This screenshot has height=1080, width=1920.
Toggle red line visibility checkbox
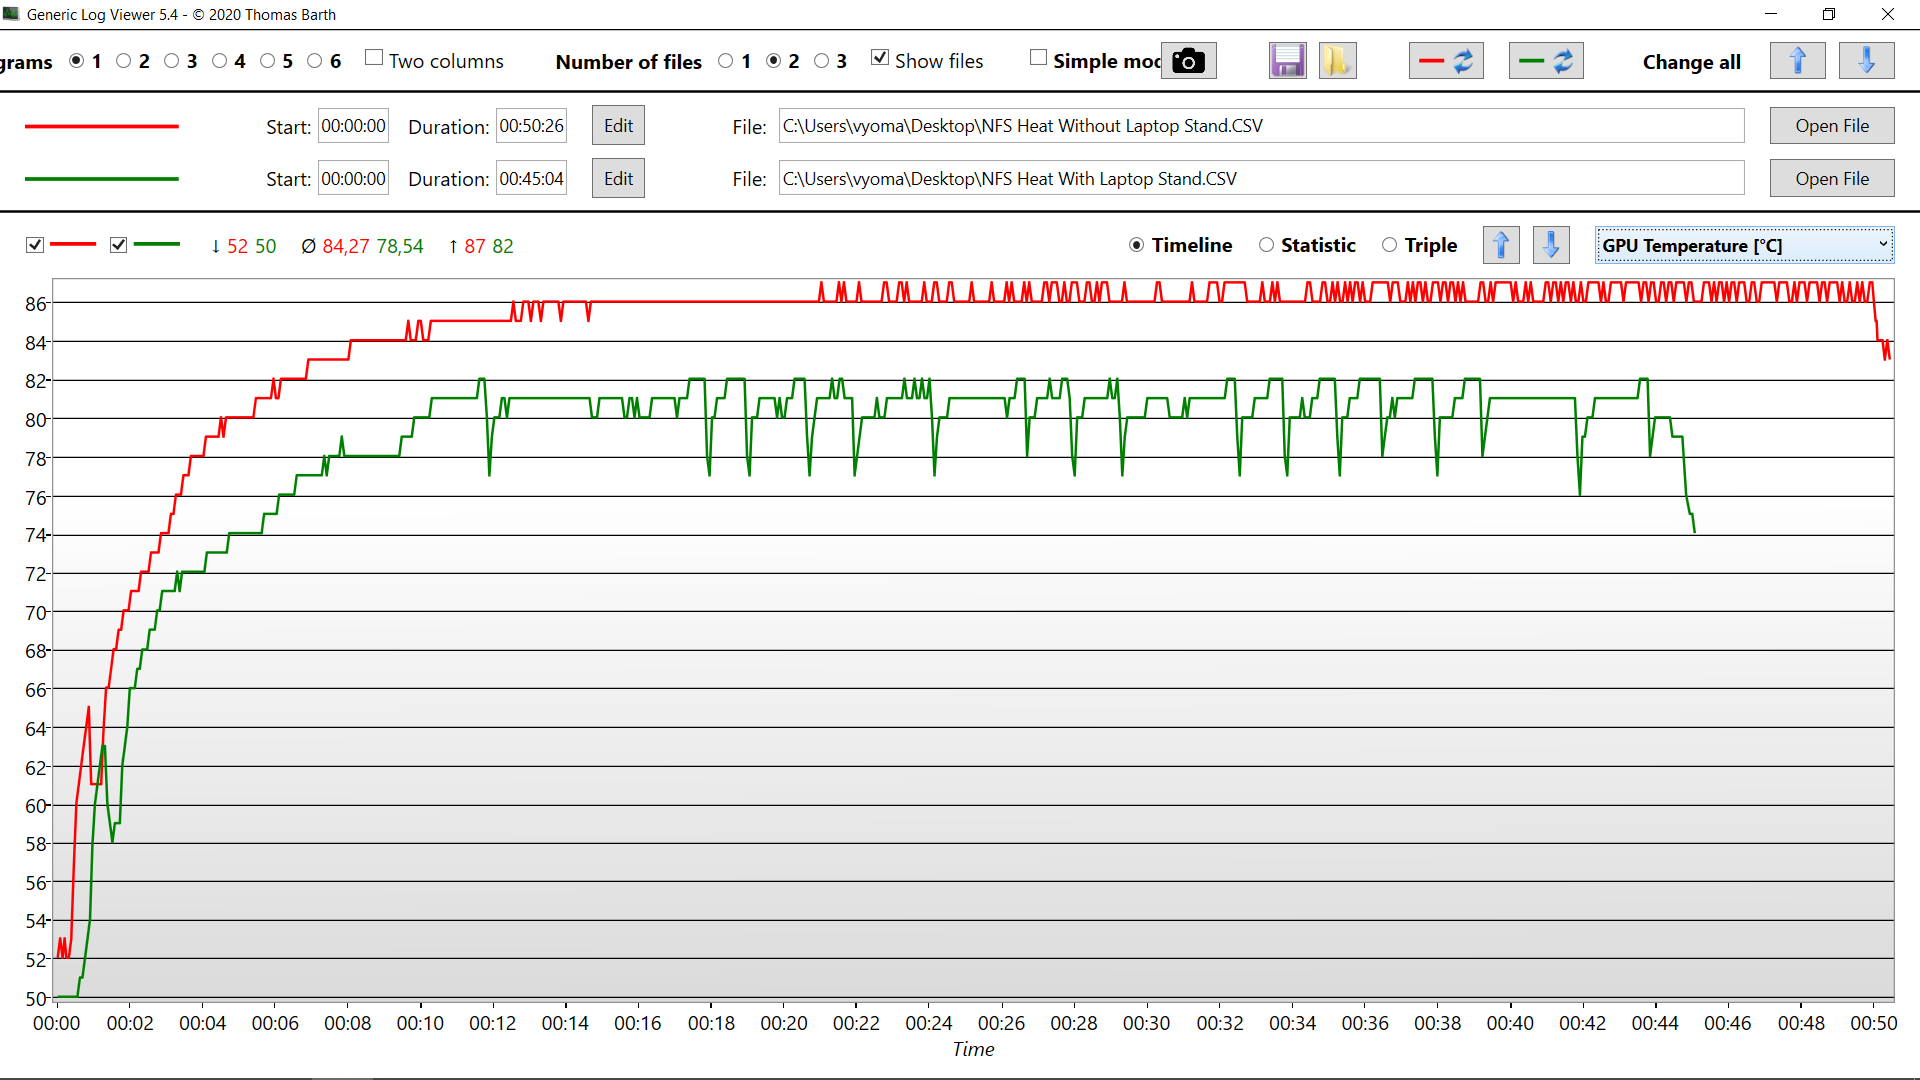click(x=35, y=245)
